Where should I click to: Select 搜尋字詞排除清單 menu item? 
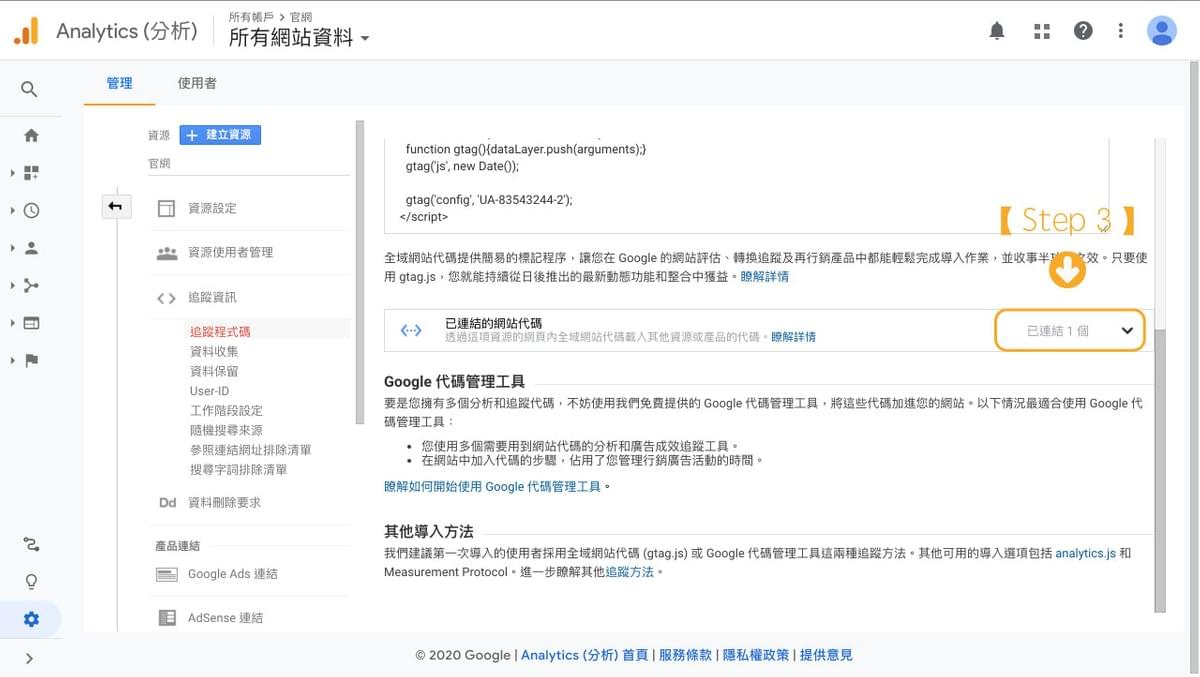pyautogui.click(x=238, y=469)
